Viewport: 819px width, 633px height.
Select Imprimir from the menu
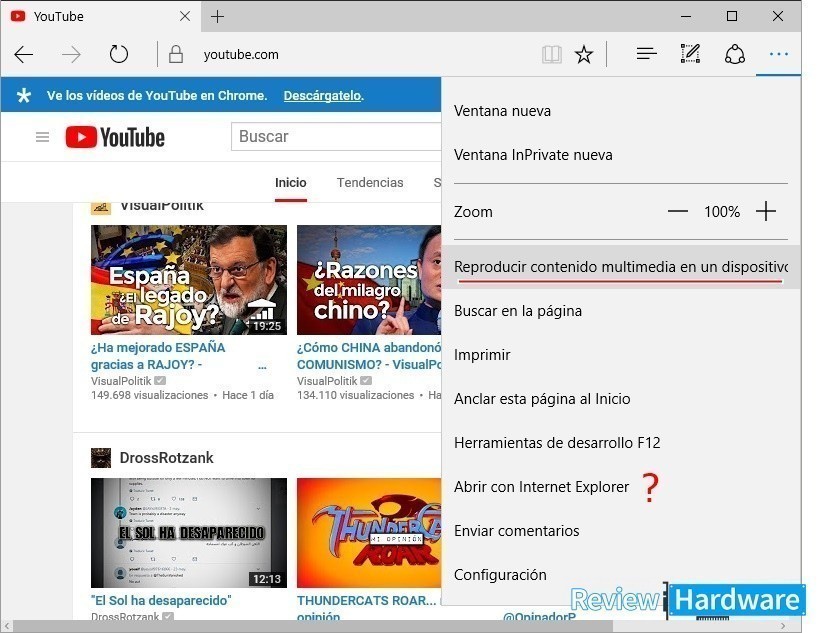coord(621,355)
